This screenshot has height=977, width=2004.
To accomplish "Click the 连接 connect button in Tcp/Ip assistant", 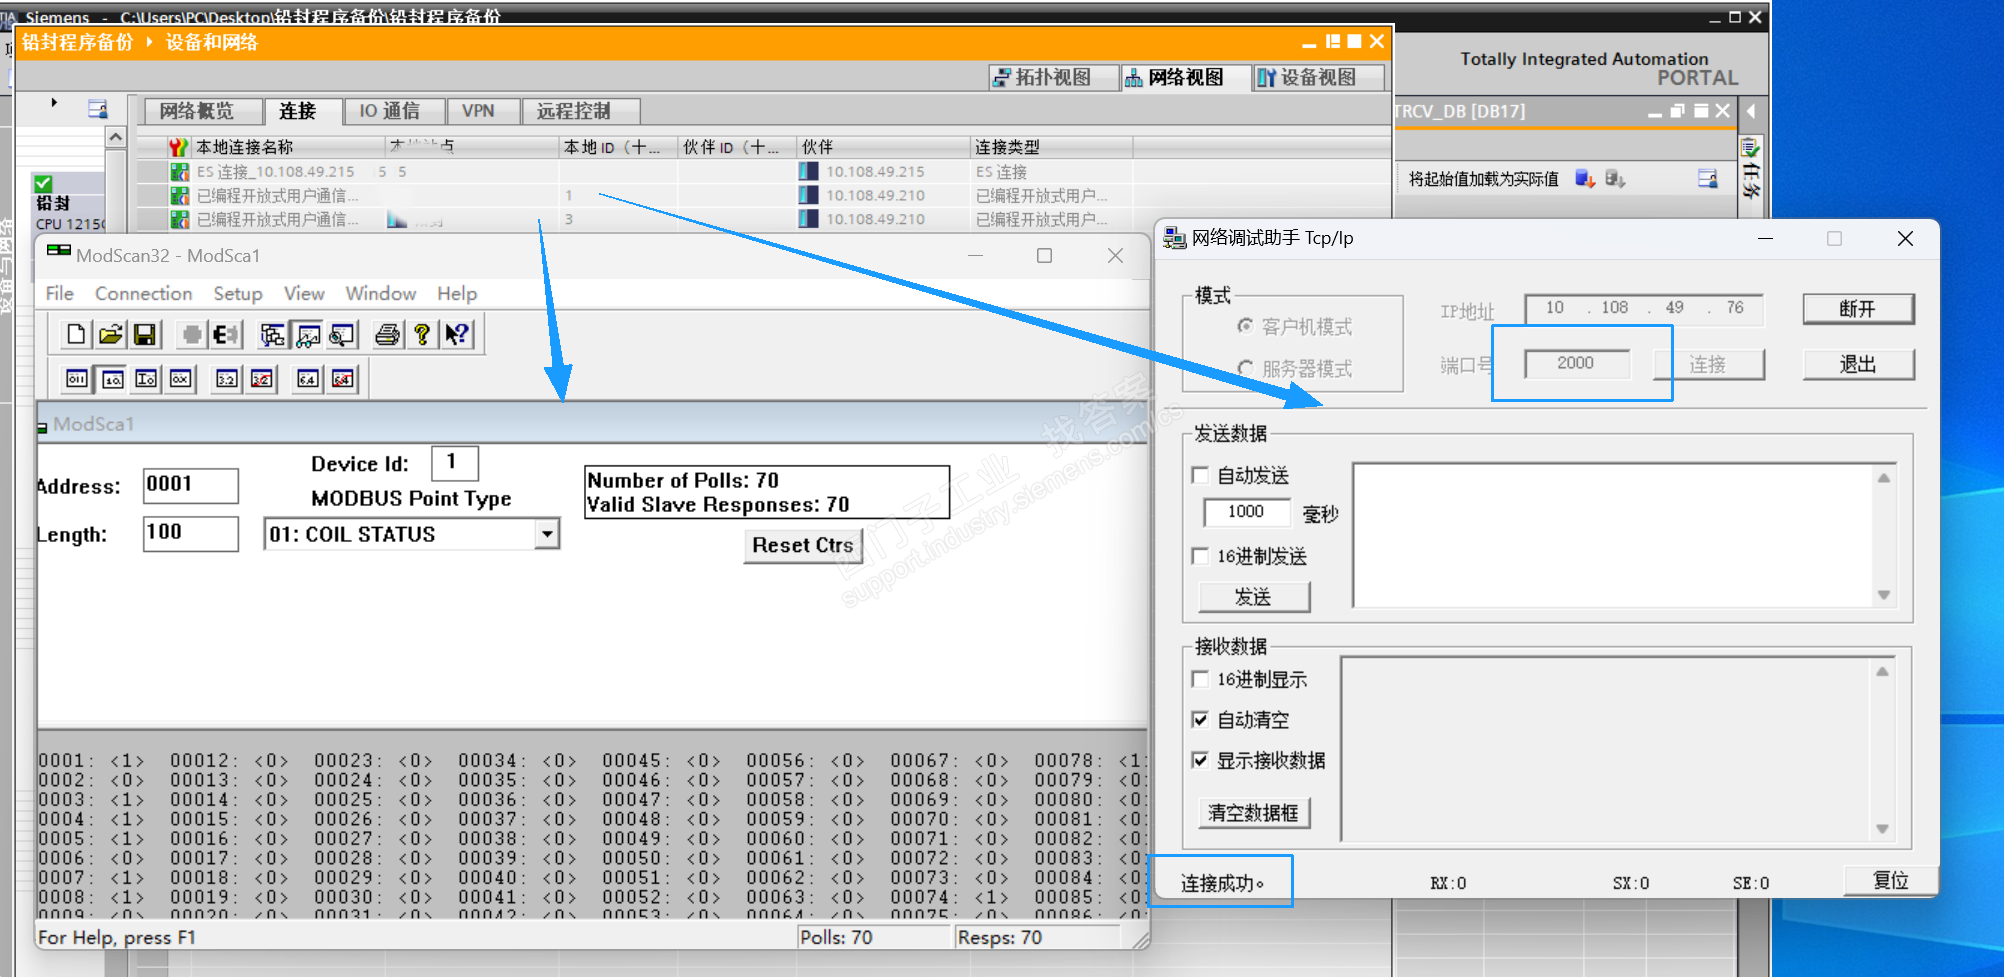I will click(x=1708, y=365).
